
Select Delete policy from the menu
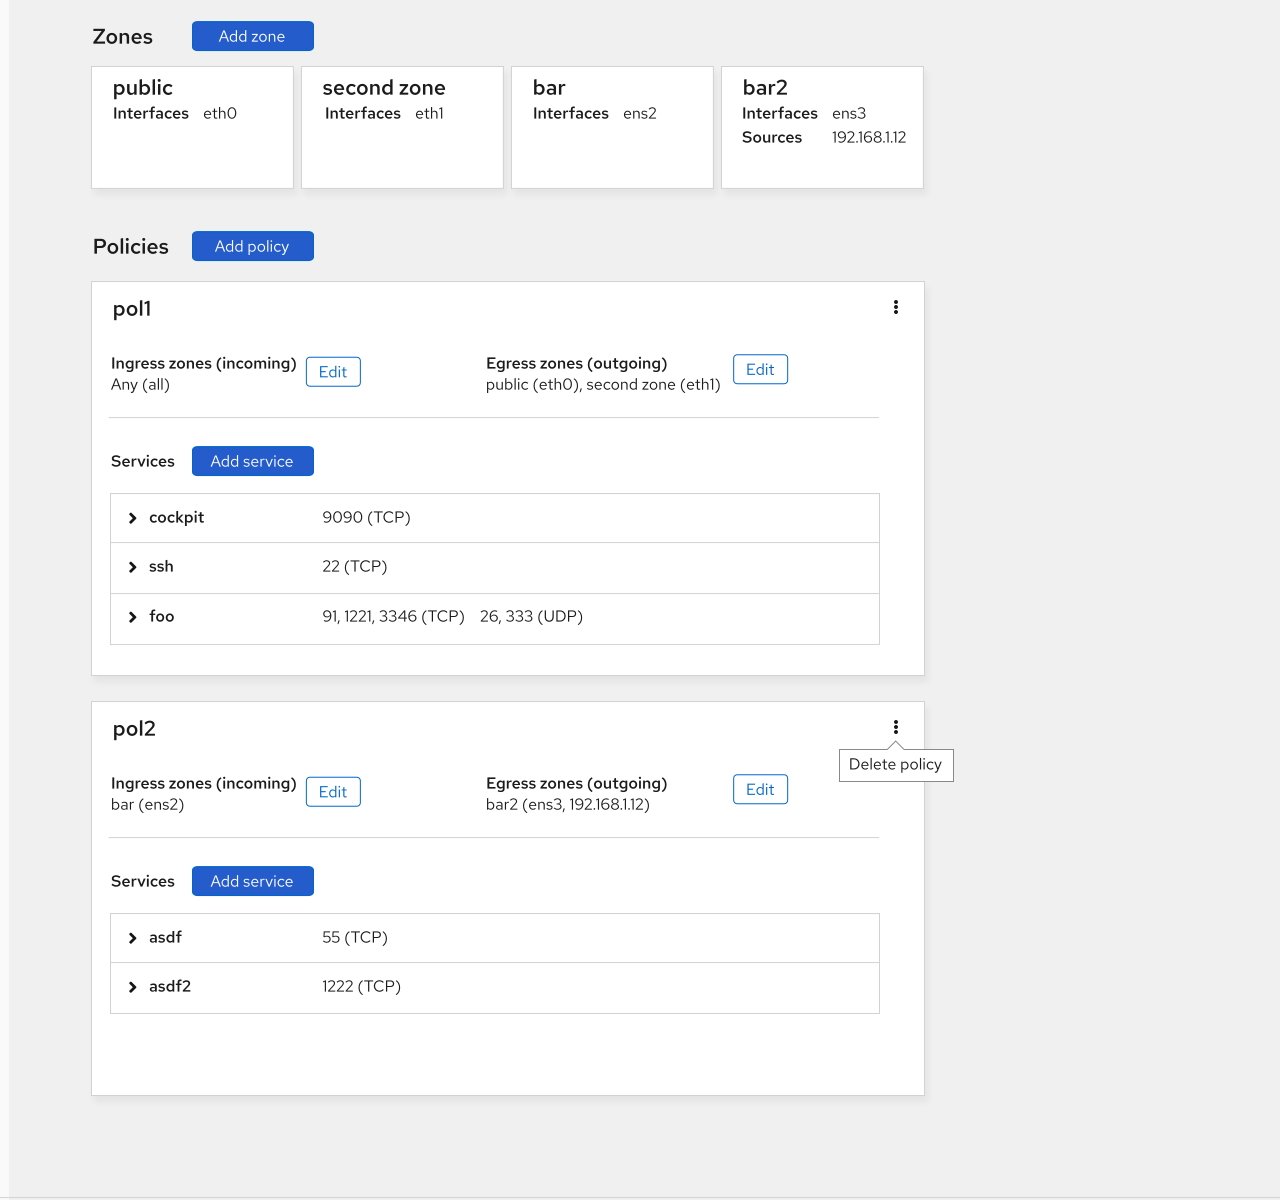coord(895,765)
